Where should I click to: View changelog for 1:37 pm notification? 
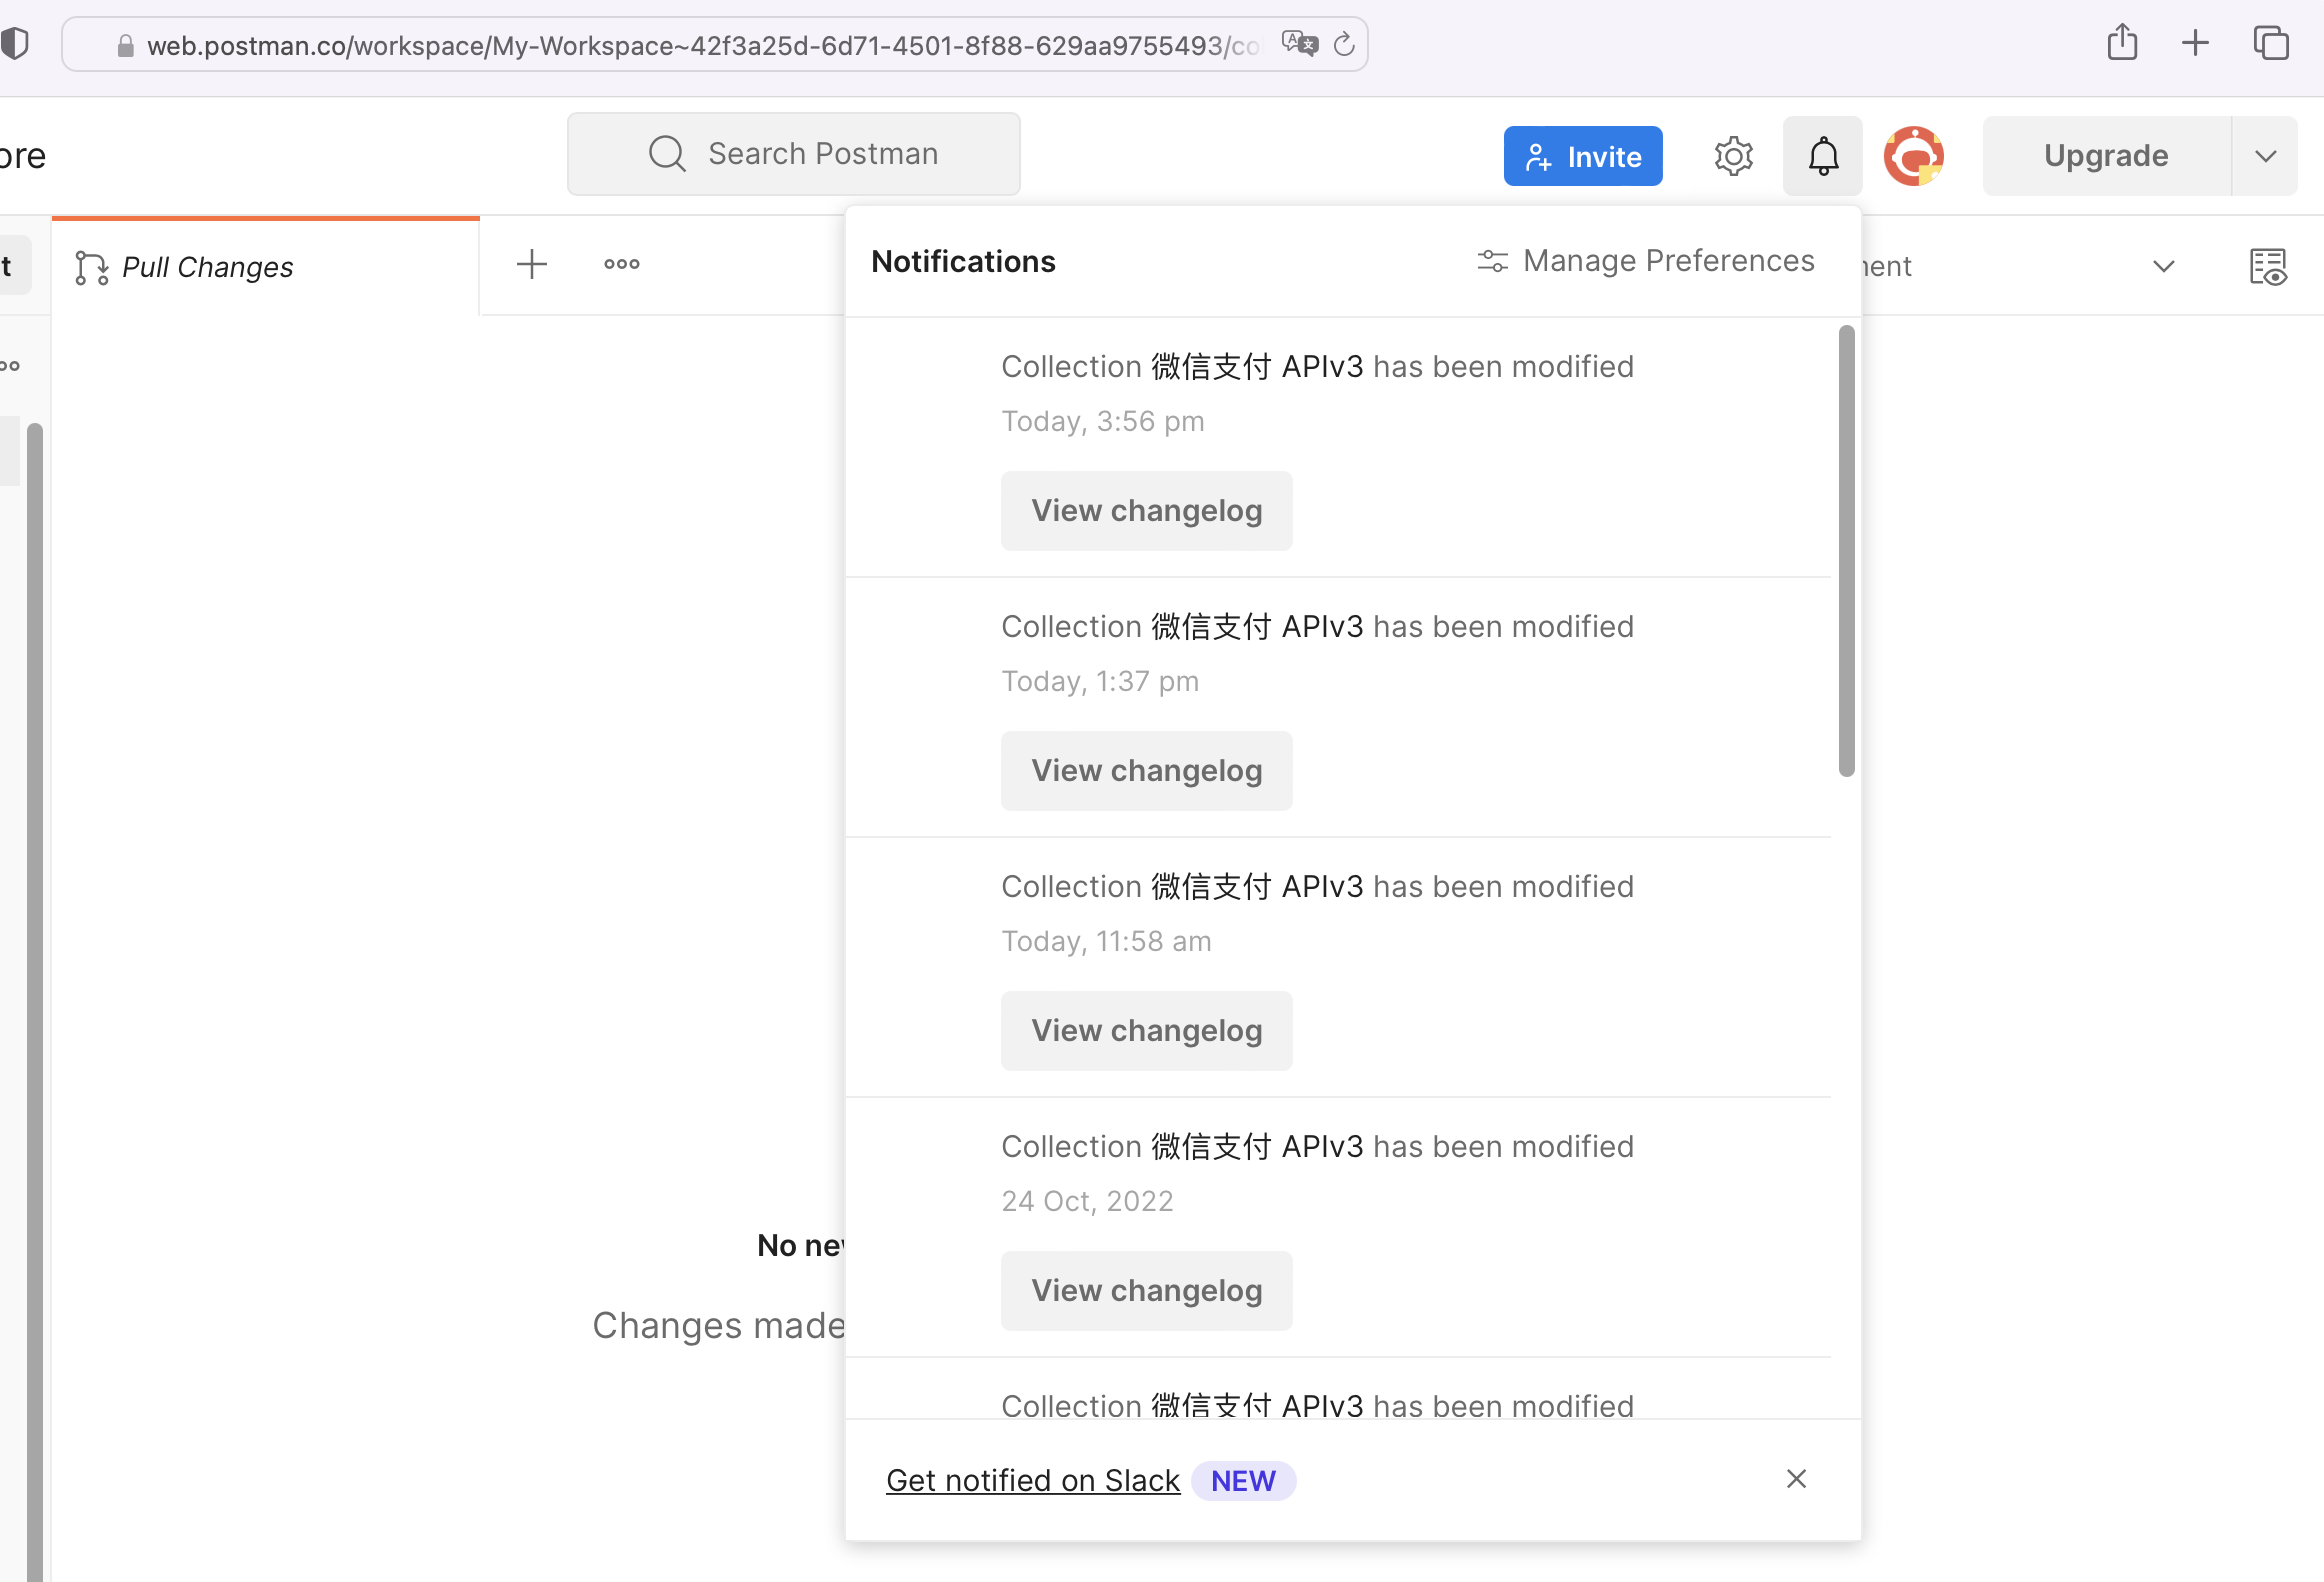point(1146,771)
